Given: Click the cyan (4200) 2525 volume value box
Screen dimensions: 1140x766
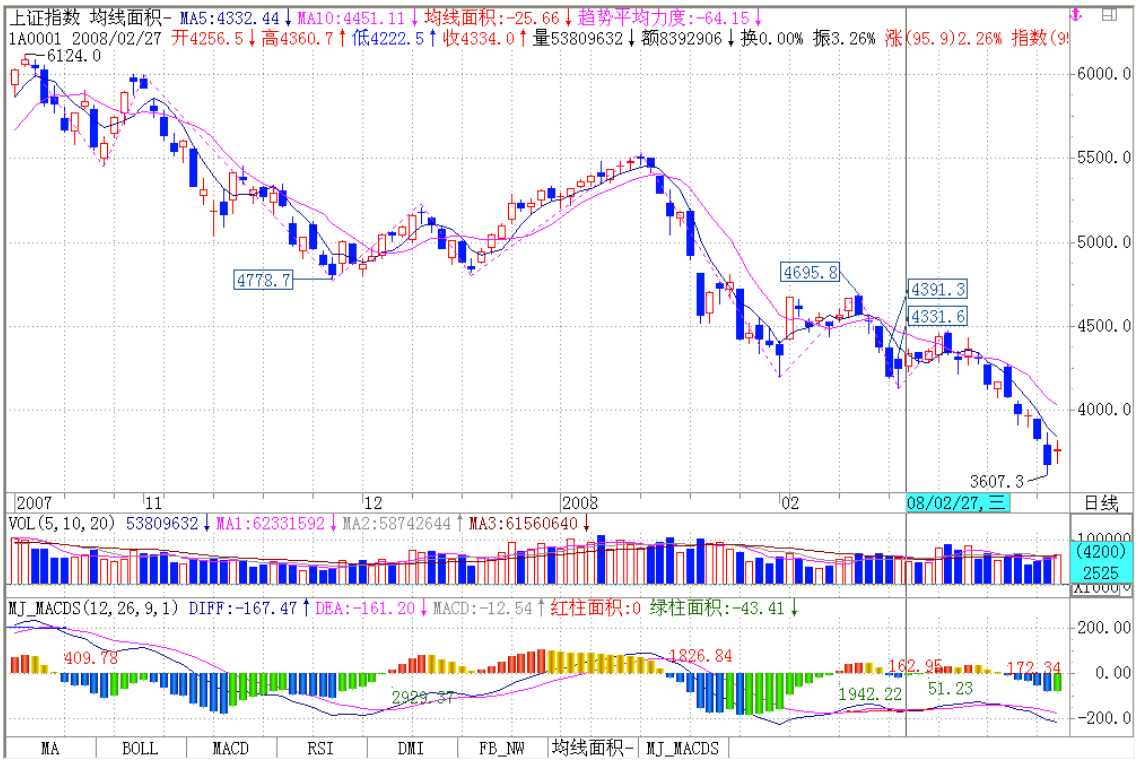Looking at the screenshot, I should coord(1101,562).
